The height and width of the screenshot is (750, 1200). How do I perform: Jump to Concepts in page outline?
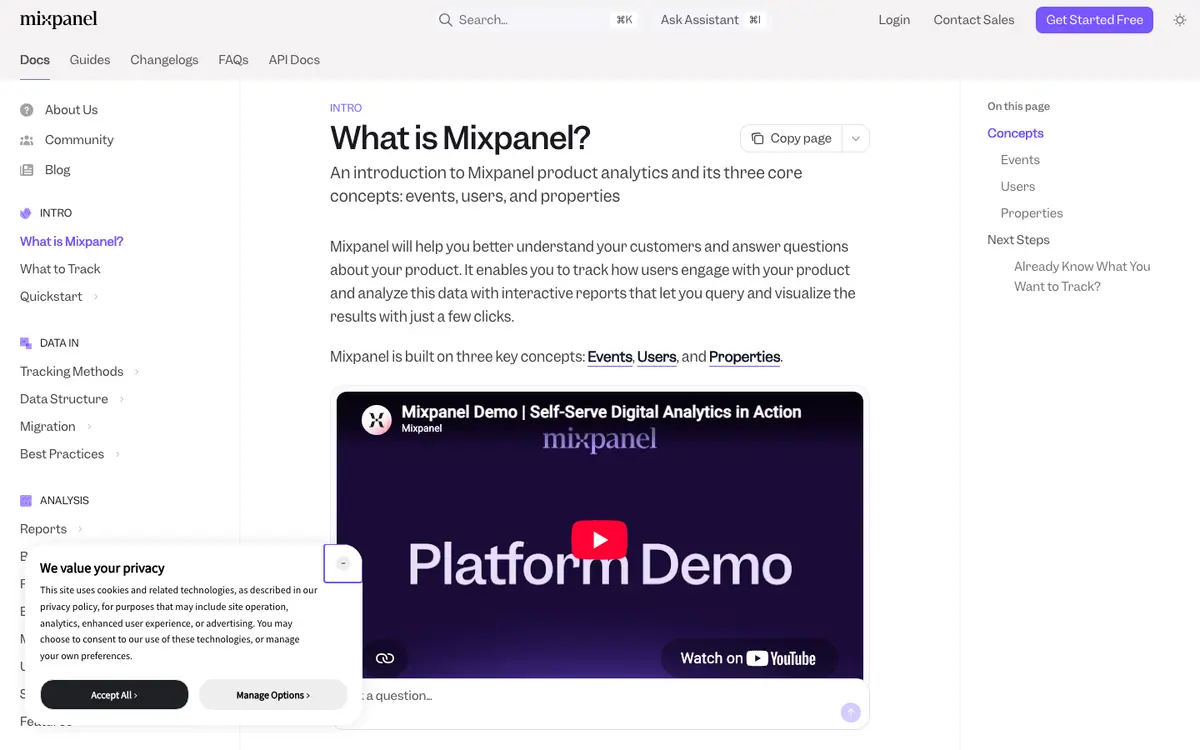pyautogui.click(x=1015, y=133)
